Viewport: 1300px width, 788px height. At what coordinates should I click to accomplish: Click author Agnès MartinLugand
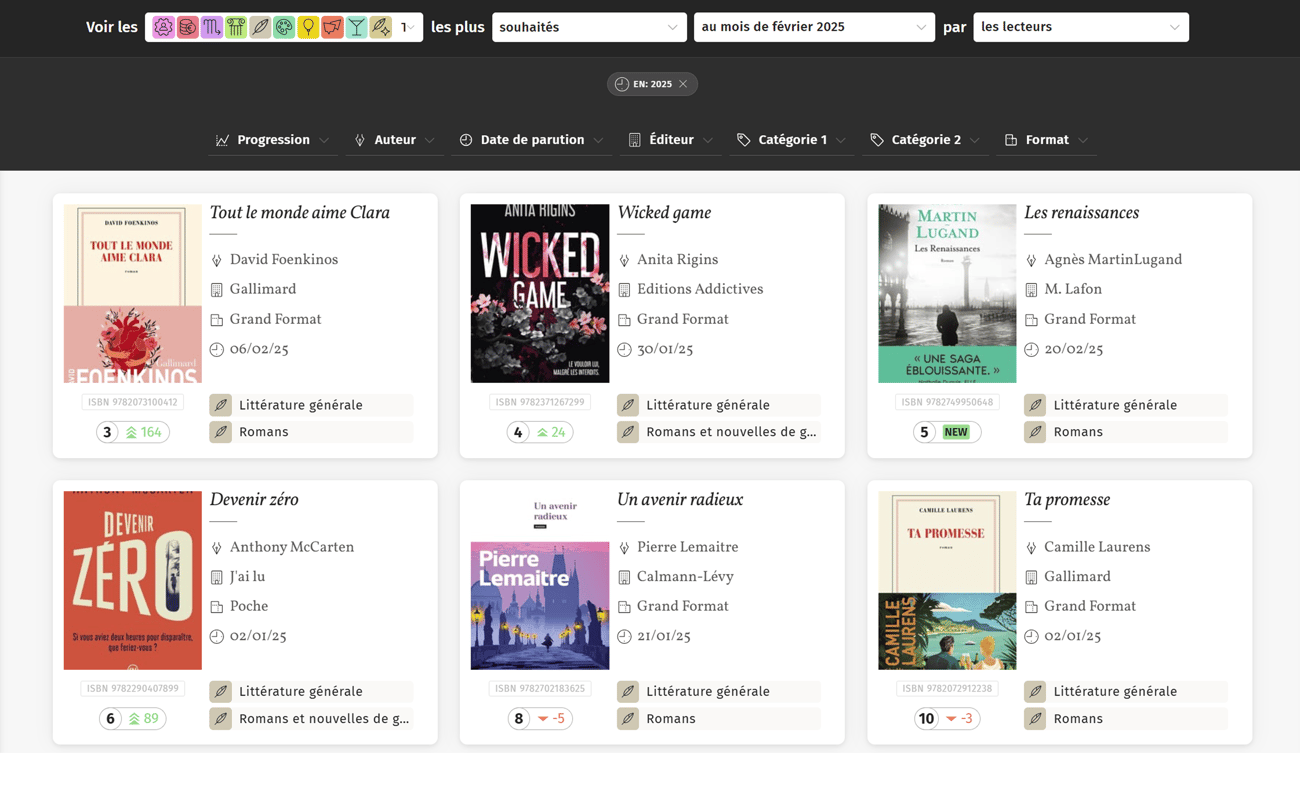(x=1113, y=260)
